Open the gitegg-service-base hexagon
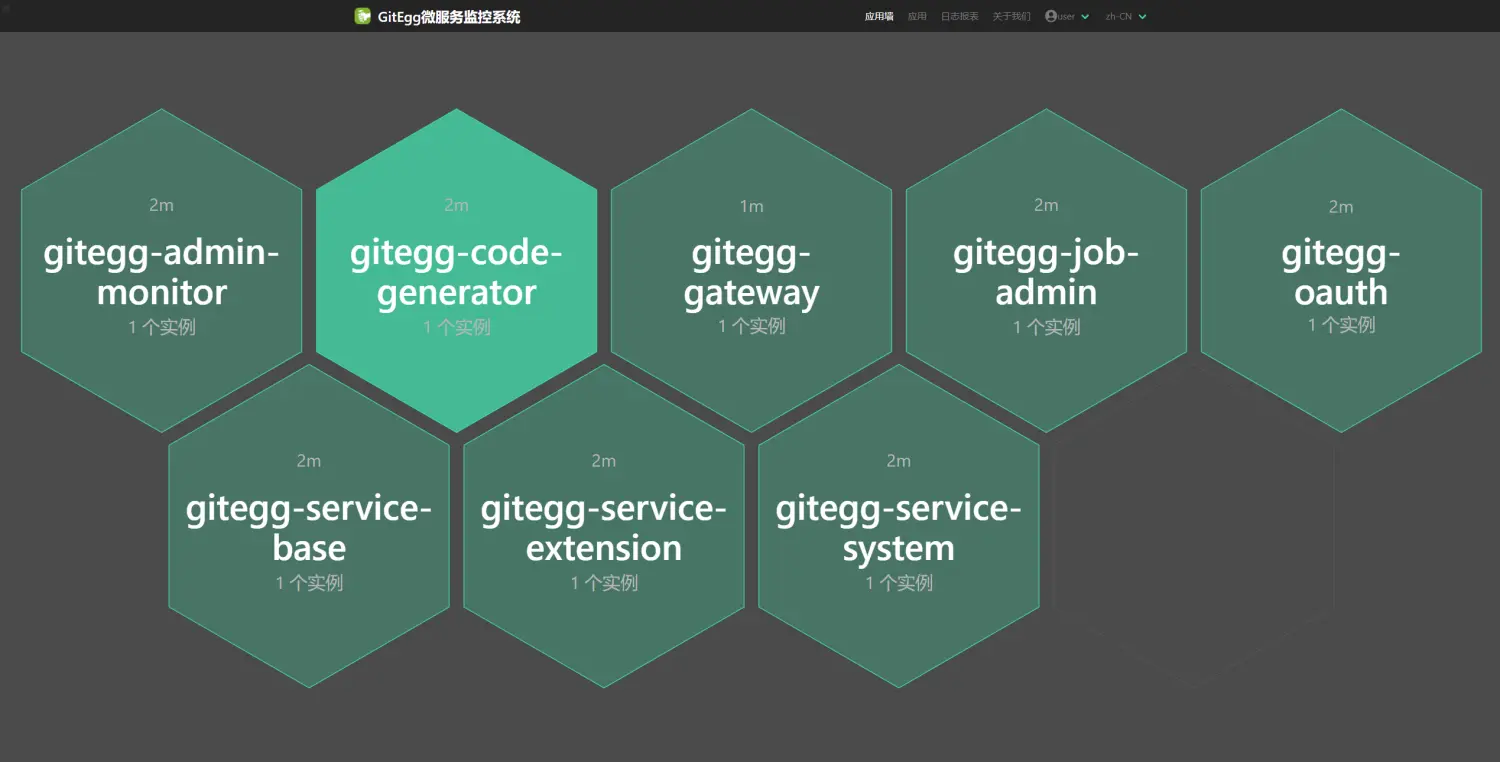Viewport: 1500px width, 762px height. (309, 526)
